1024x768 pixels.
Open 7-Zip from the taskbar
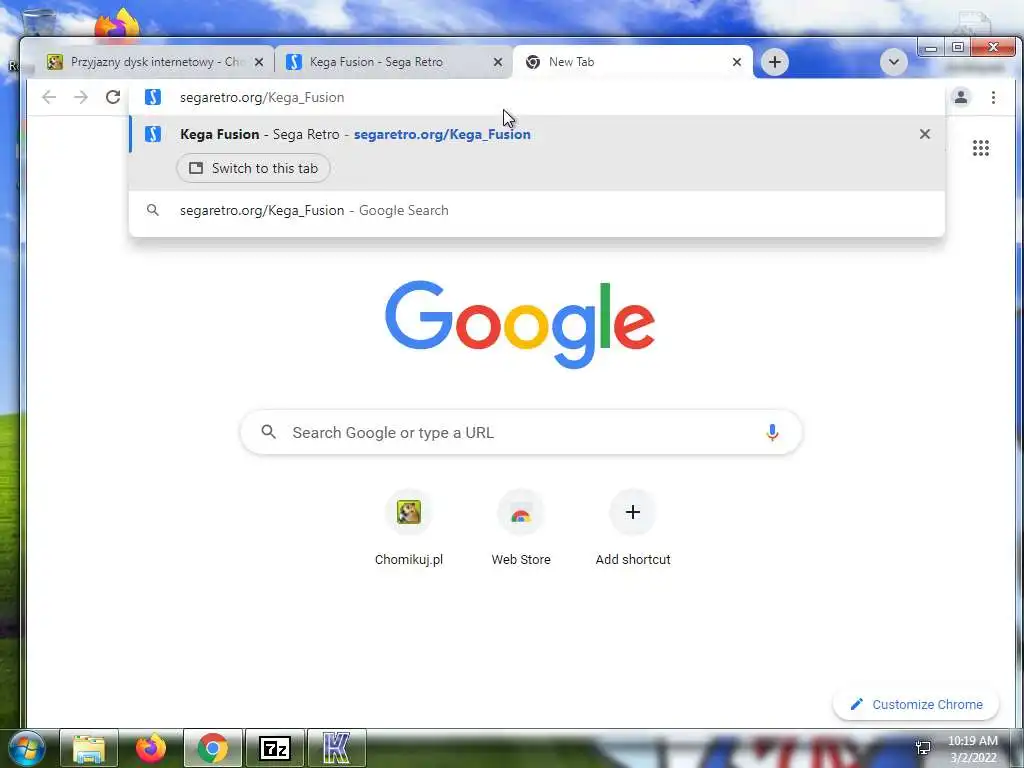pyautogui.click(x=274, y=748)
